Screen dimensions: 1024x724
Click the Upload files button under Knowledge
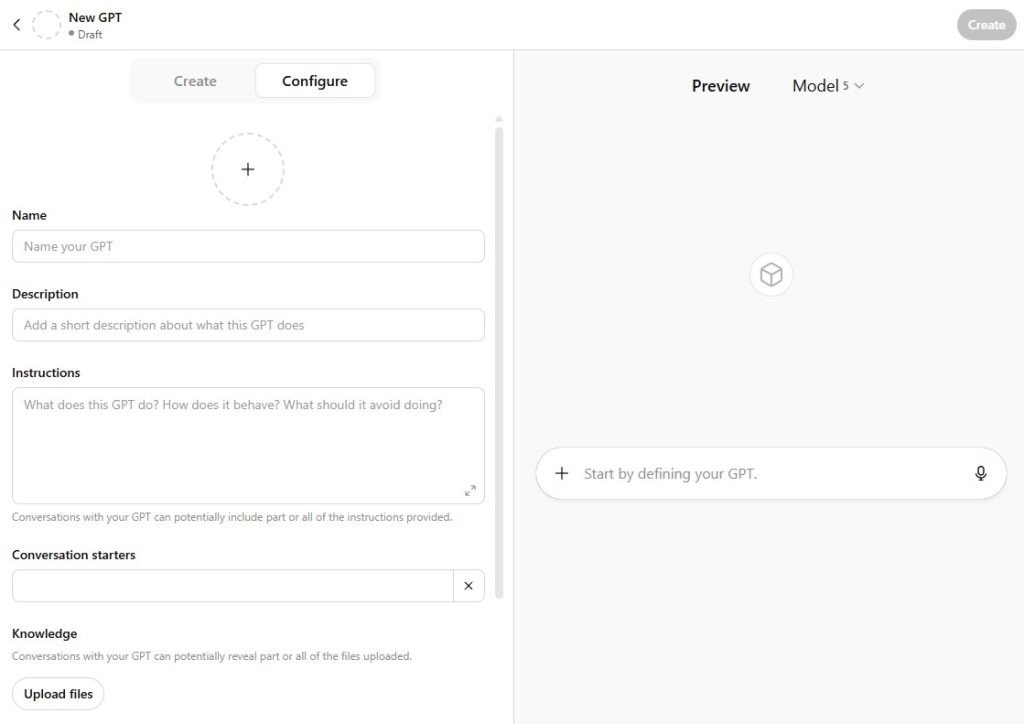coord(58,694)
